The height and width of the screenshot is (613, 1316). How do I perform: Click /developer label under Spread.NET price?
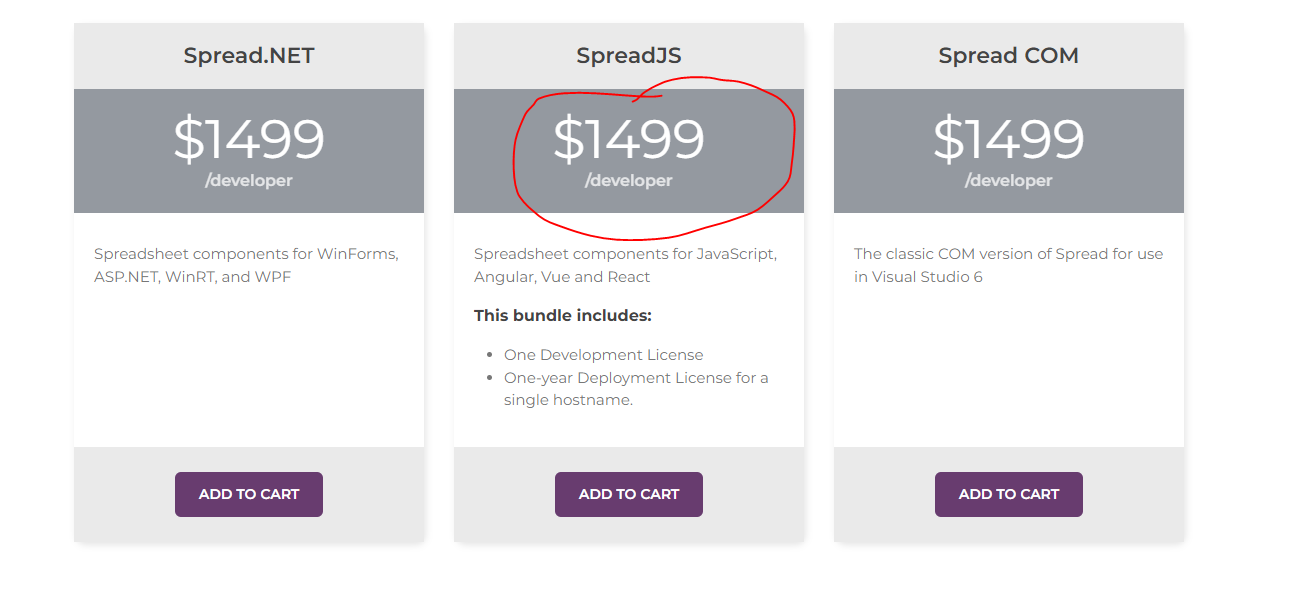click(x=249, y=181)
